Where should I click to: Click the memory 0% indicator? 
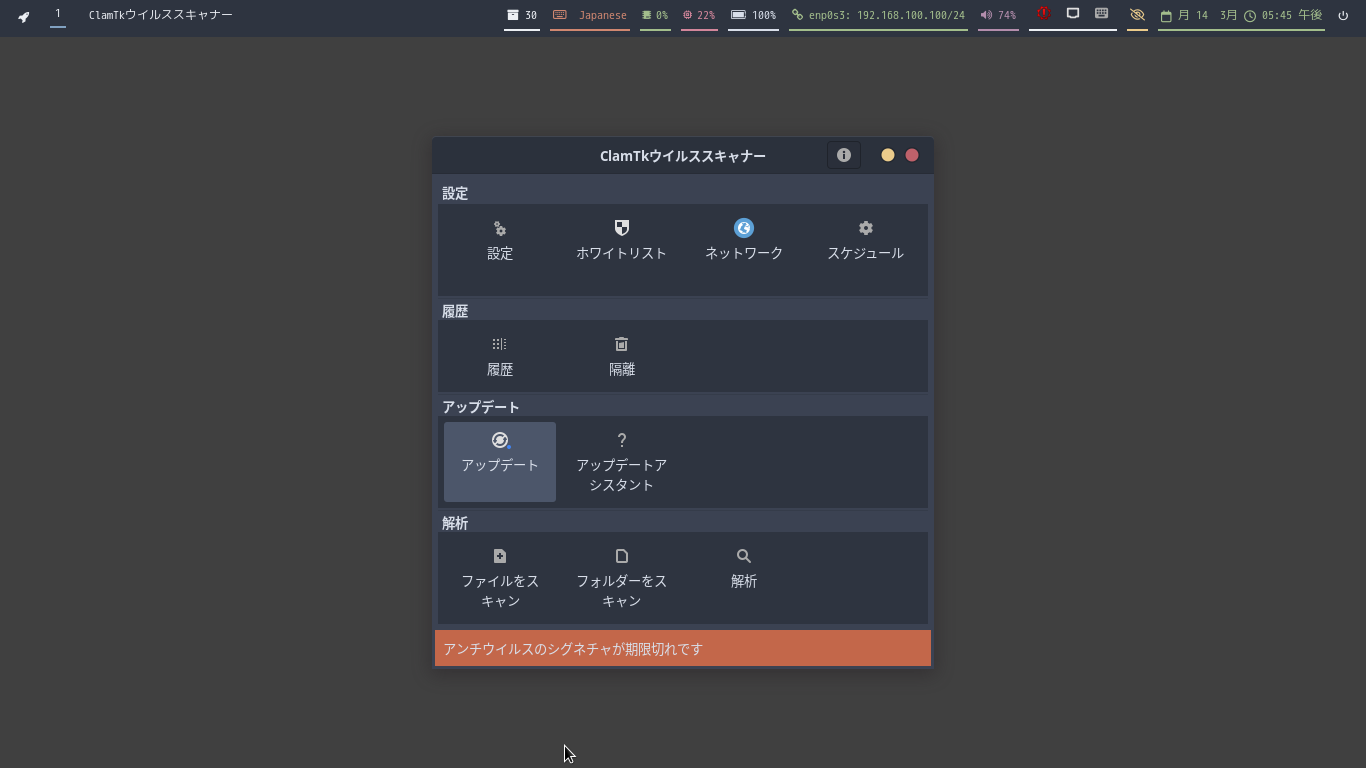pos(655,15)
